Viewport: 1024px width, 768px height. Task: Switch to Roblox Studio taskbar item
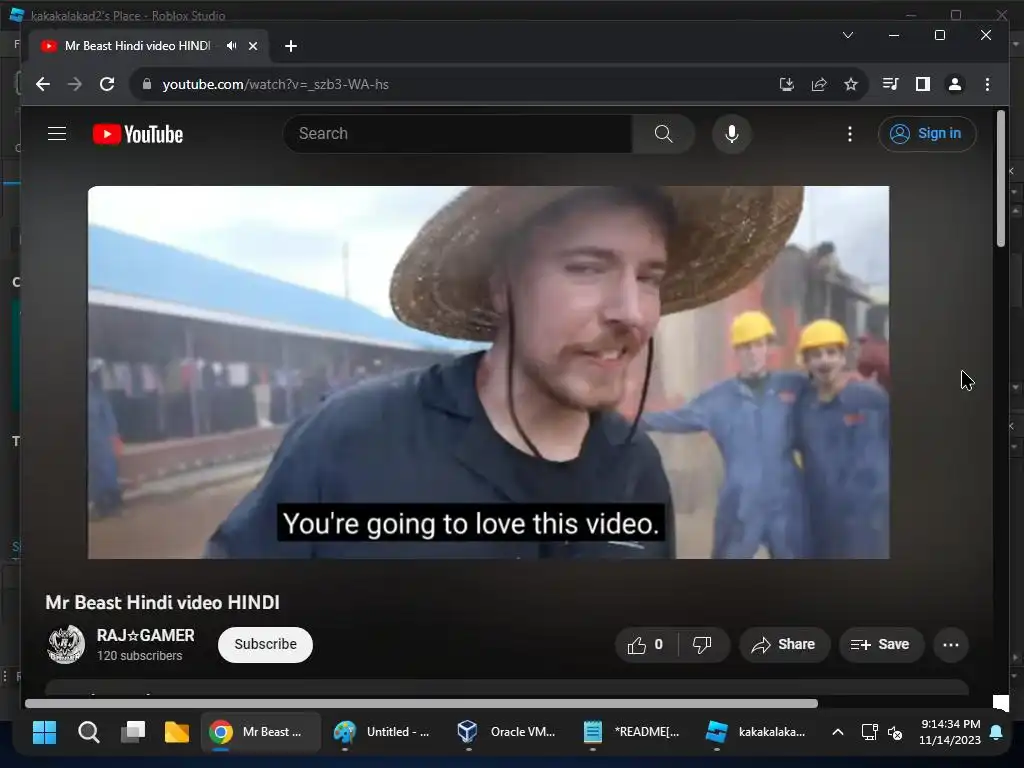[x=756, y=732]
